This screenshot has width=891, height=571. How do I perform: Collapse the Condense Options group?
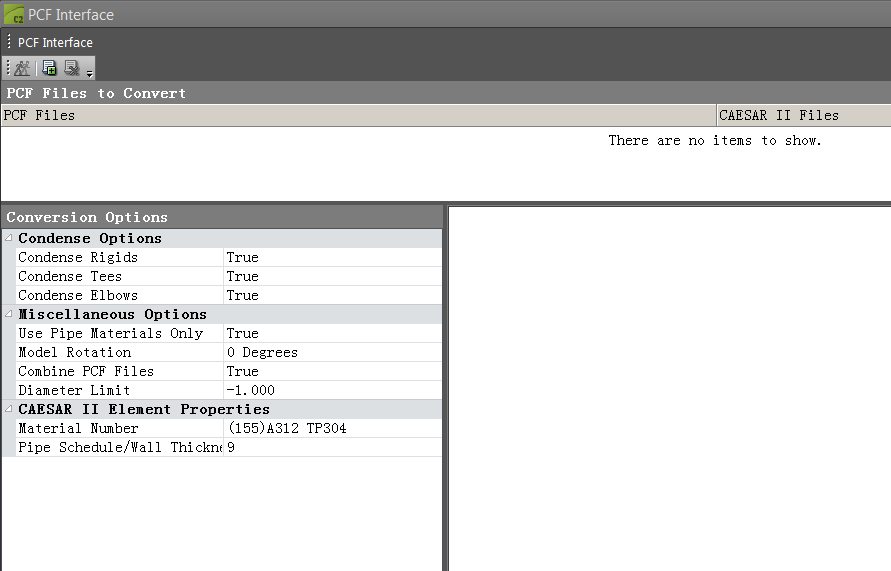(9, 238)
